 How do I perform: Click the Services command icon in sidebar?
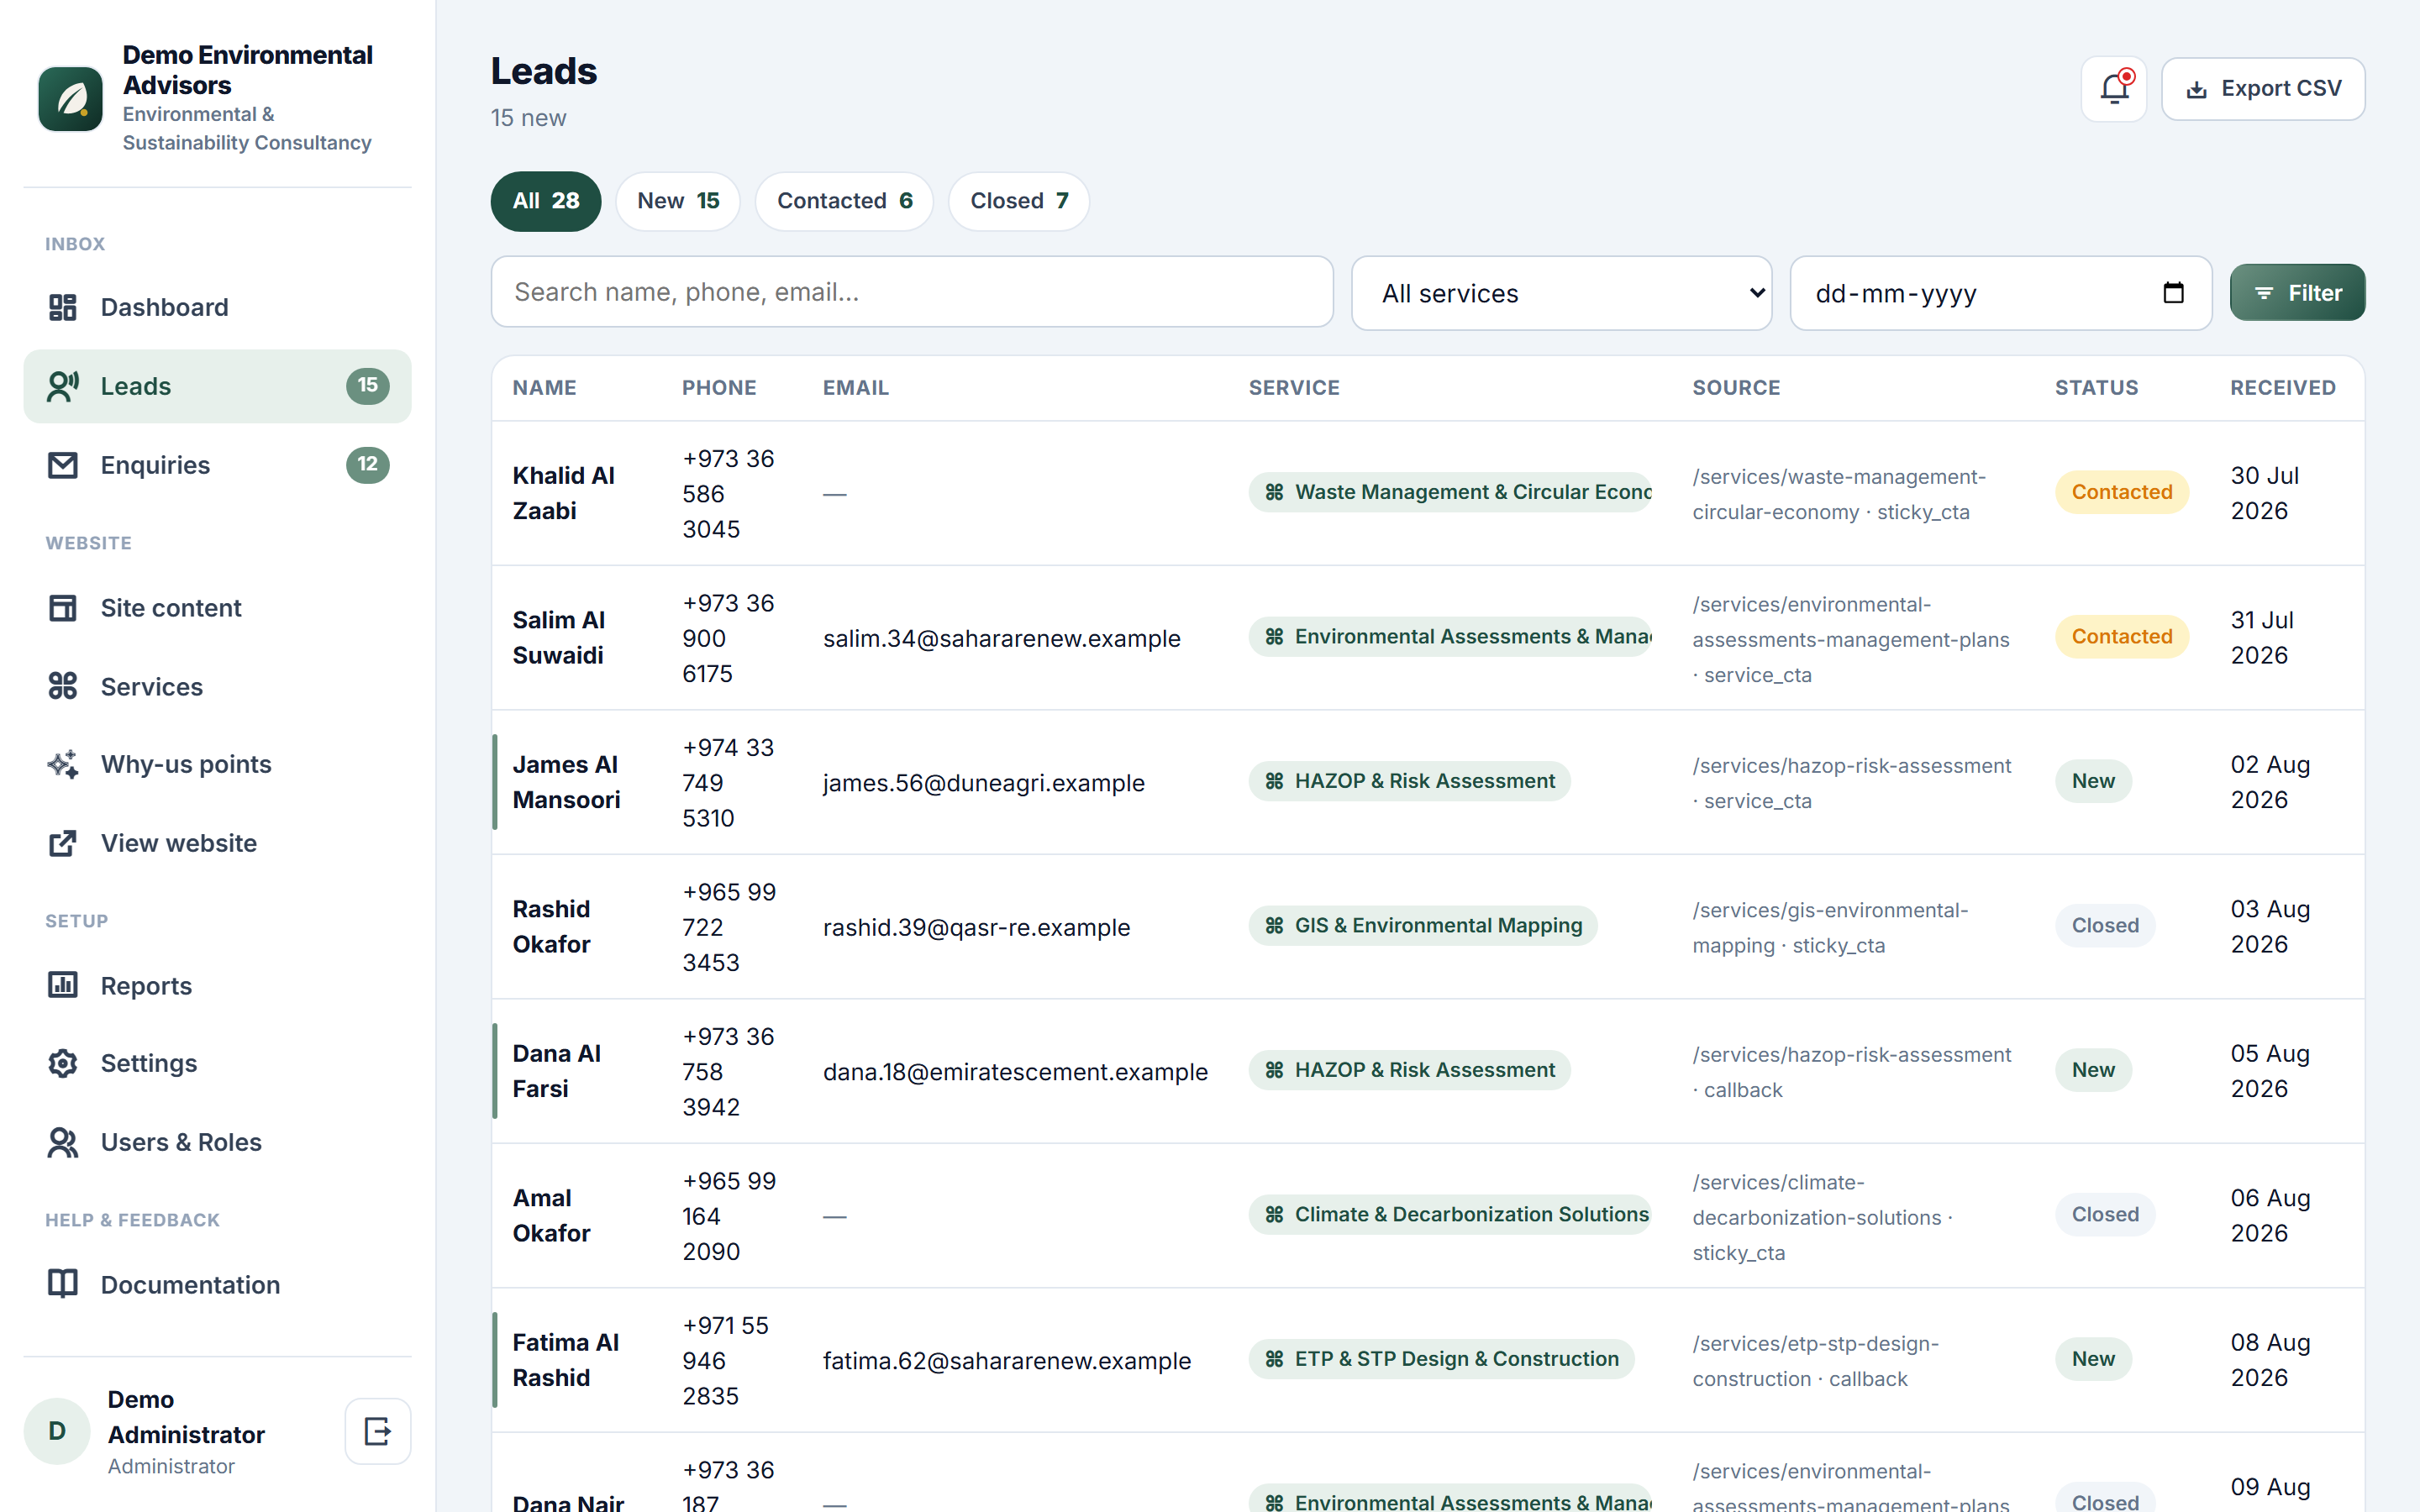63,686
